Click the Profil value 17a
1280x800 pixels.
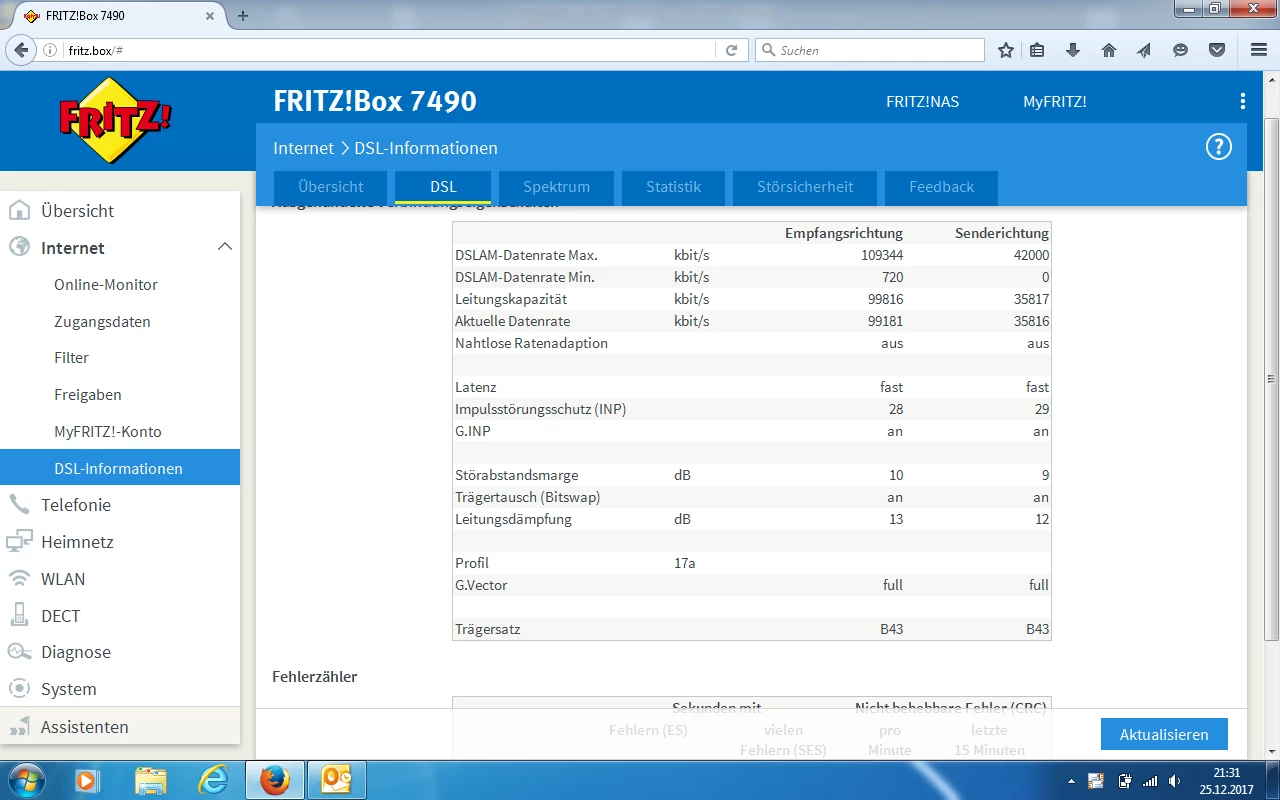pos(684,563)
